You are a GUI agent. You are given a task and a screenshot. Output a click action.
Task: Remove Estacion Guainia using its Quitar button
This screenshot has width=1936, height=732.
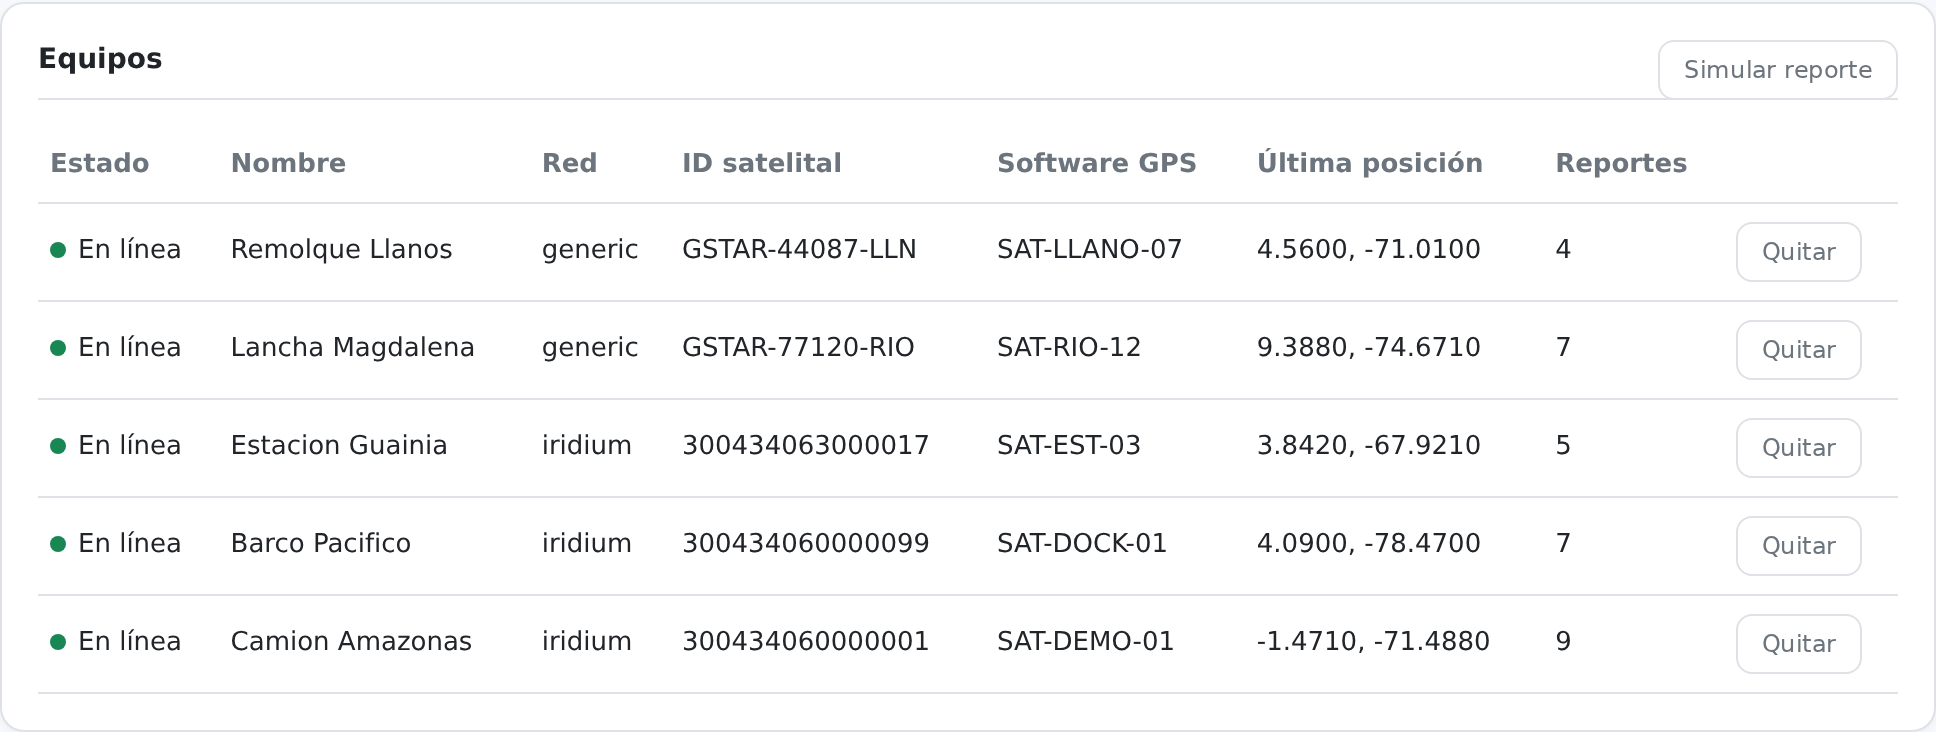pos(1798,448)
